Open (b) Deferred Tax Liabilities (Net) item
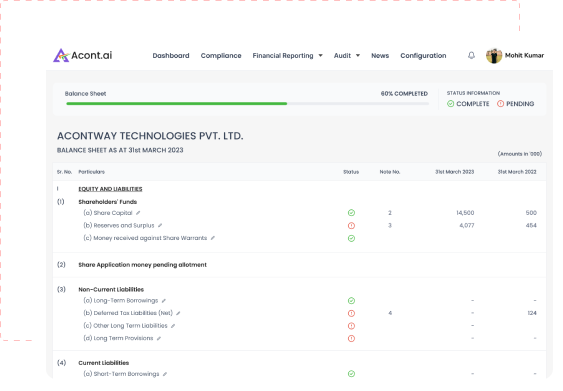Viewport: 563px width, 391px height. coord(128,313)
